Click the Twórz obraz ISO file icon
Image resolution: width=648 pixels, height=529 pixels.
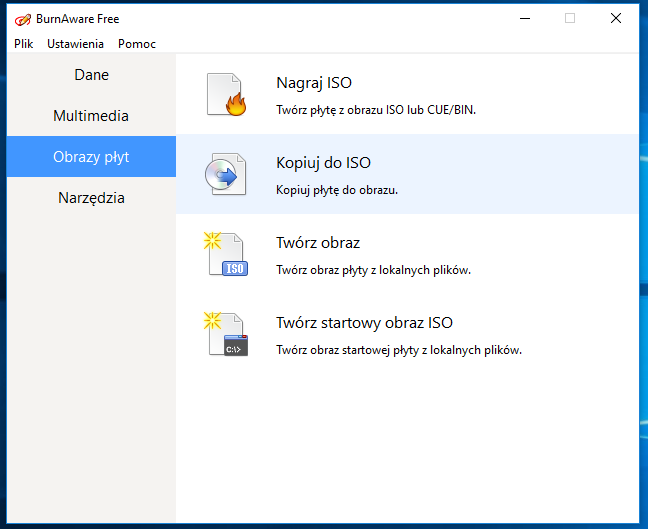point(226,254)
